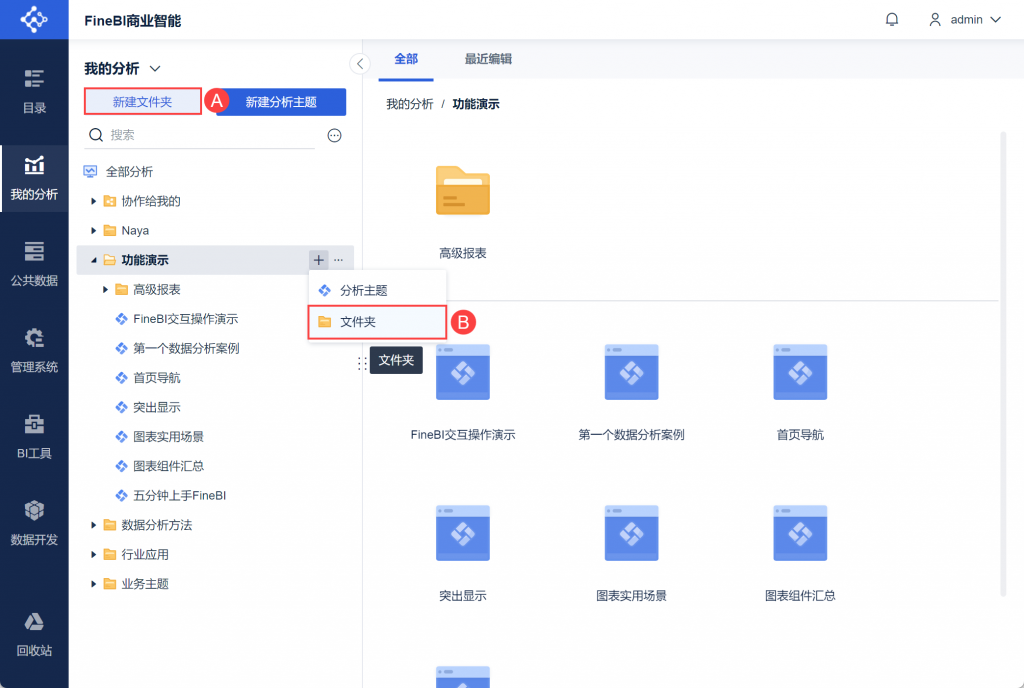Click 我的分析 breadcrumb link
Image resolution: width=1024 pixels, height=688 pixels.
tap(409, 104)
